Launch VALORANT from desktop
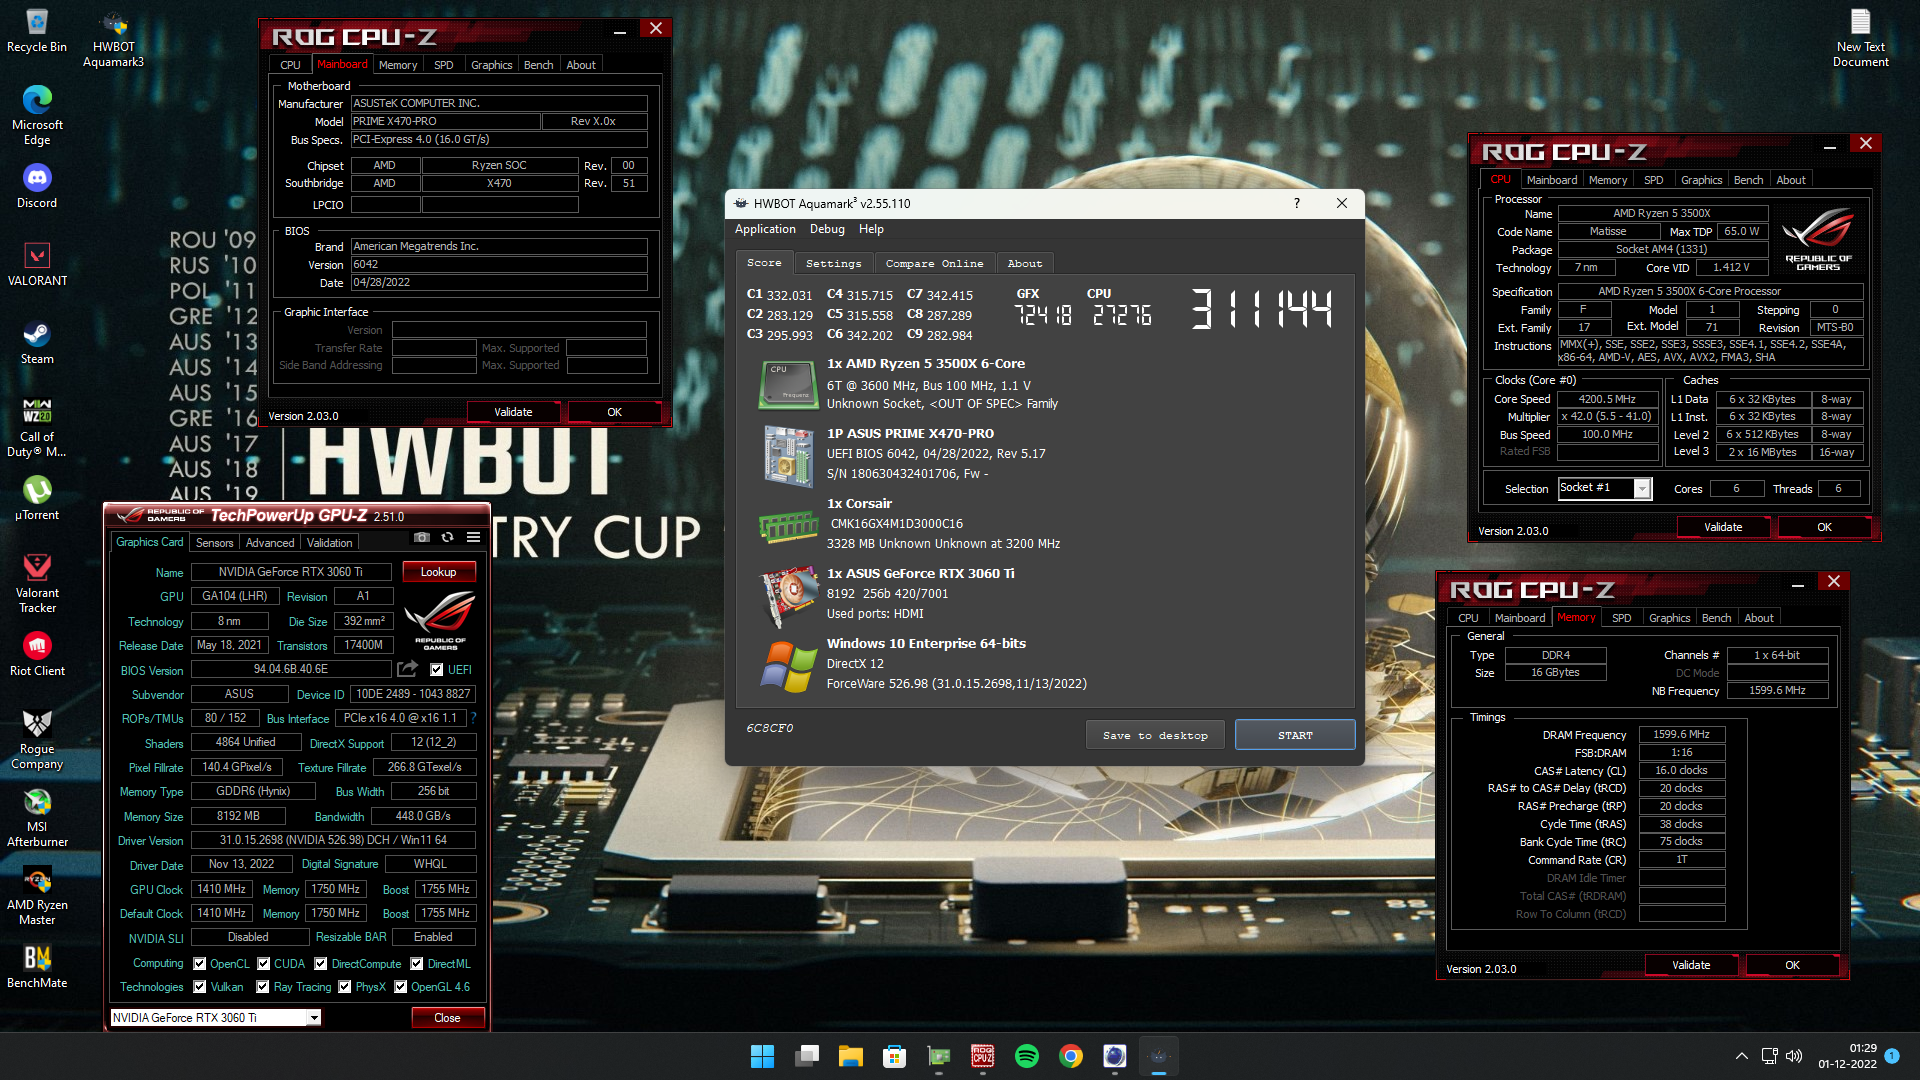 [37, 264]
